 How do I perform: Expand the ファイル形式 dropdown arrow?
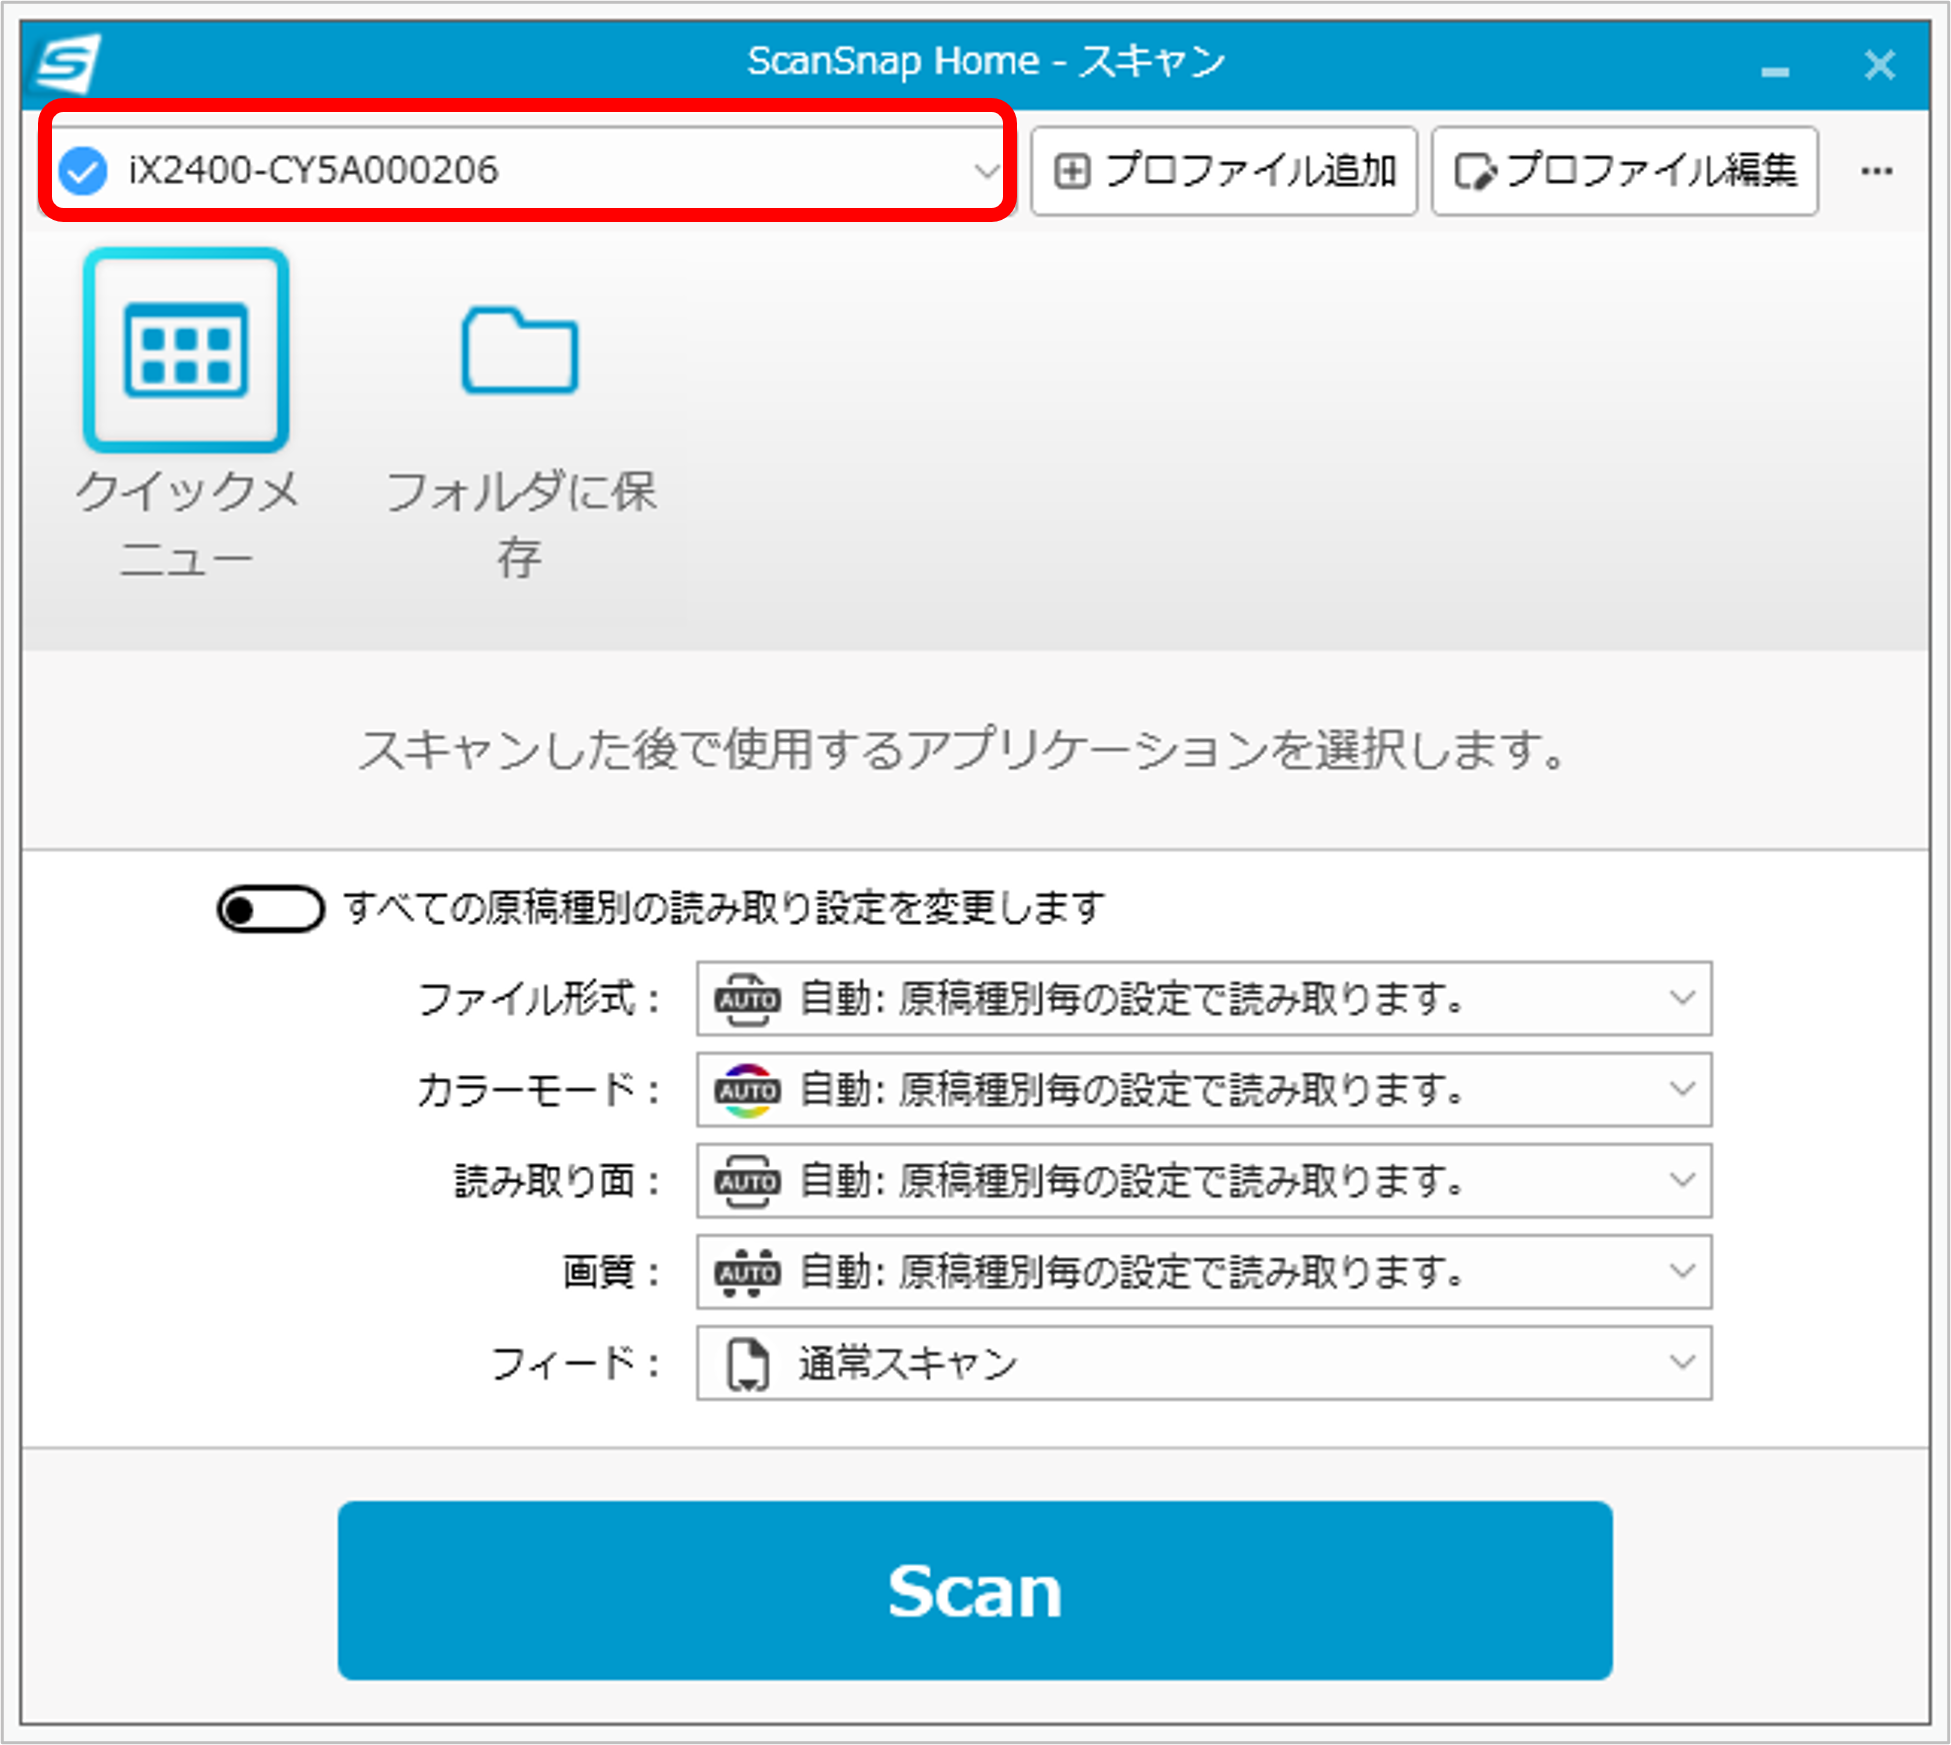tap(1682, 999)
